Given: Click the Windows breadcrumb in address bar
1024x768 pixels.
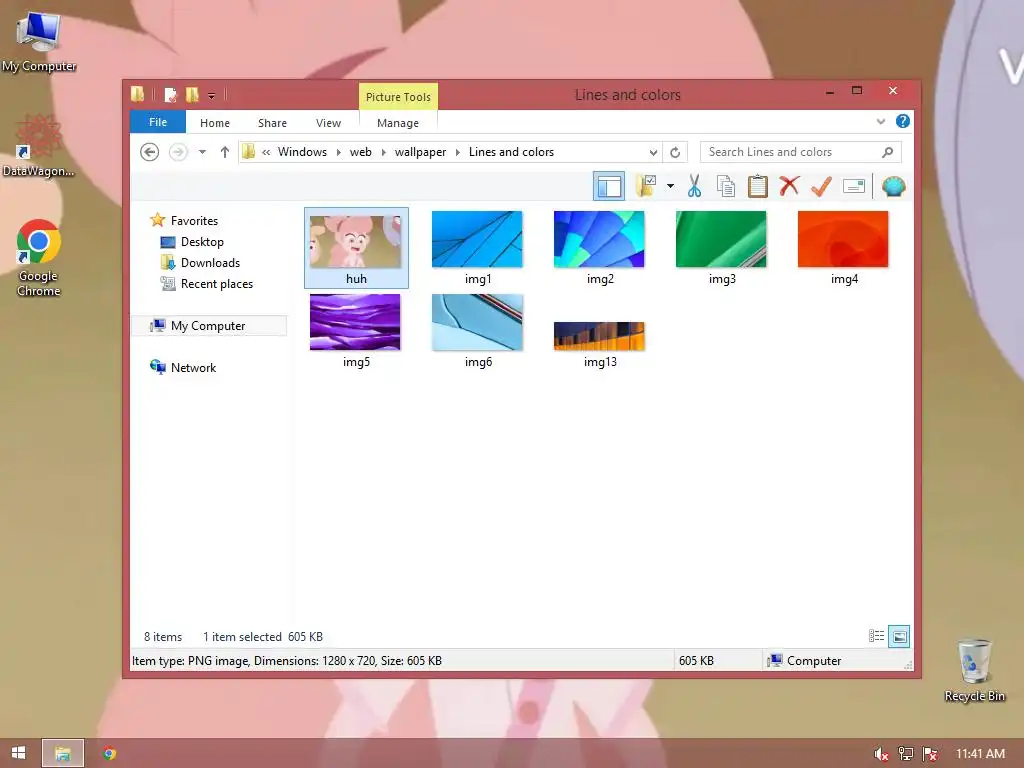Looking at the screenshot, I should (x=302, y=152).
